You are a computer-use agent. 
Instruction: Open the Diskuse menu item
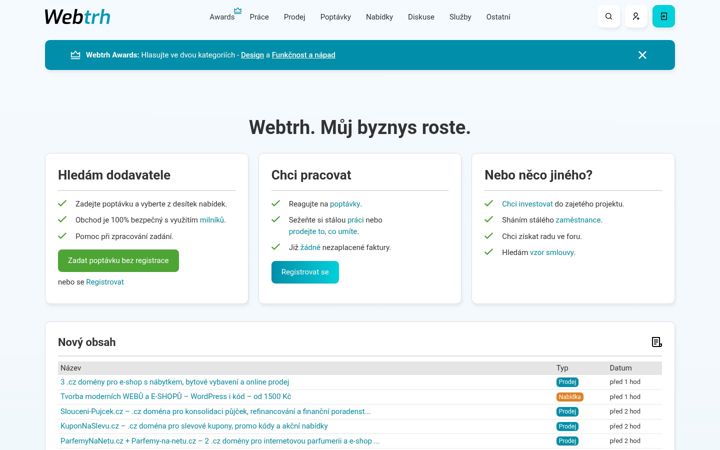[421, 17]
